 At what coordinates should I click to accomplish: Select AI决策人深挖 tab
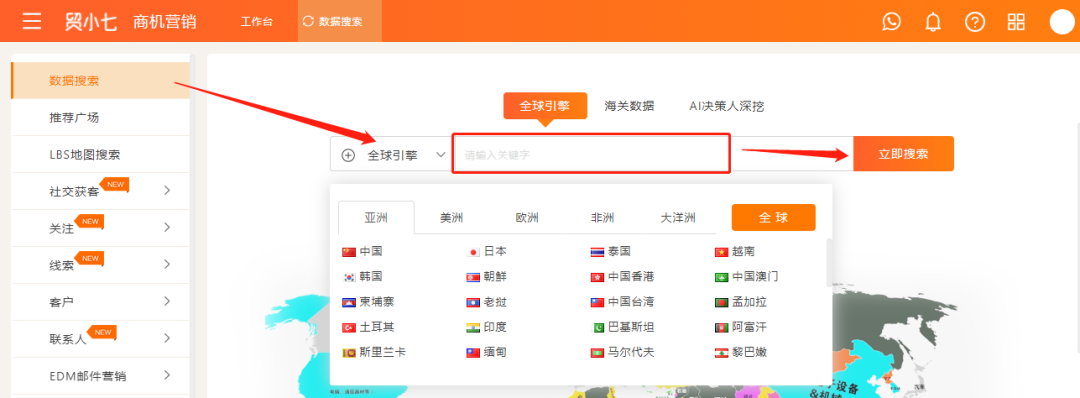coord(727,106)
